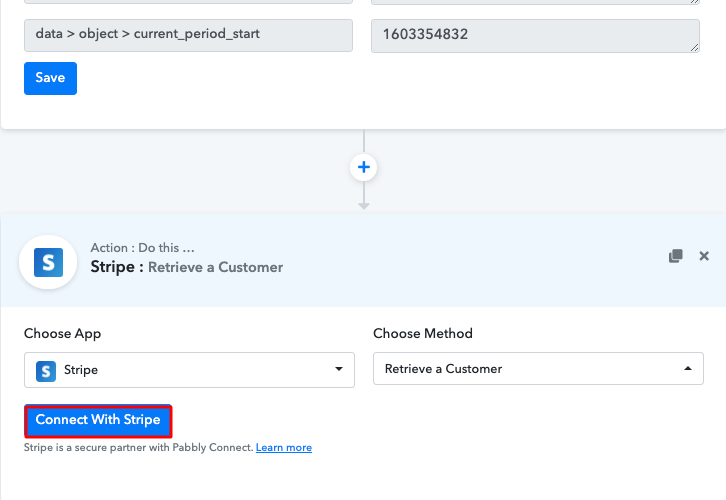Image resolution: width=726 pixels, height=500 pixels.
Task: Click the Choose App label
Action: [x=63, y=334]
